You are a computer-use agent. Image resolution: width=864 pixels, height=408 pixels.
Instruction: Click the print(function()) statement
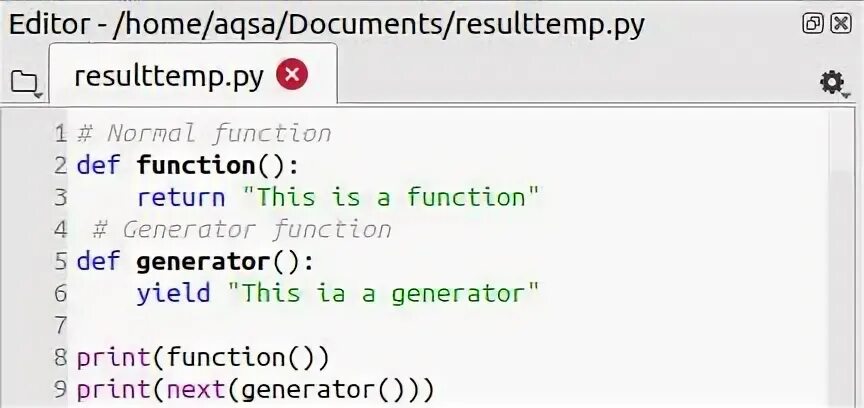point(202,357)
